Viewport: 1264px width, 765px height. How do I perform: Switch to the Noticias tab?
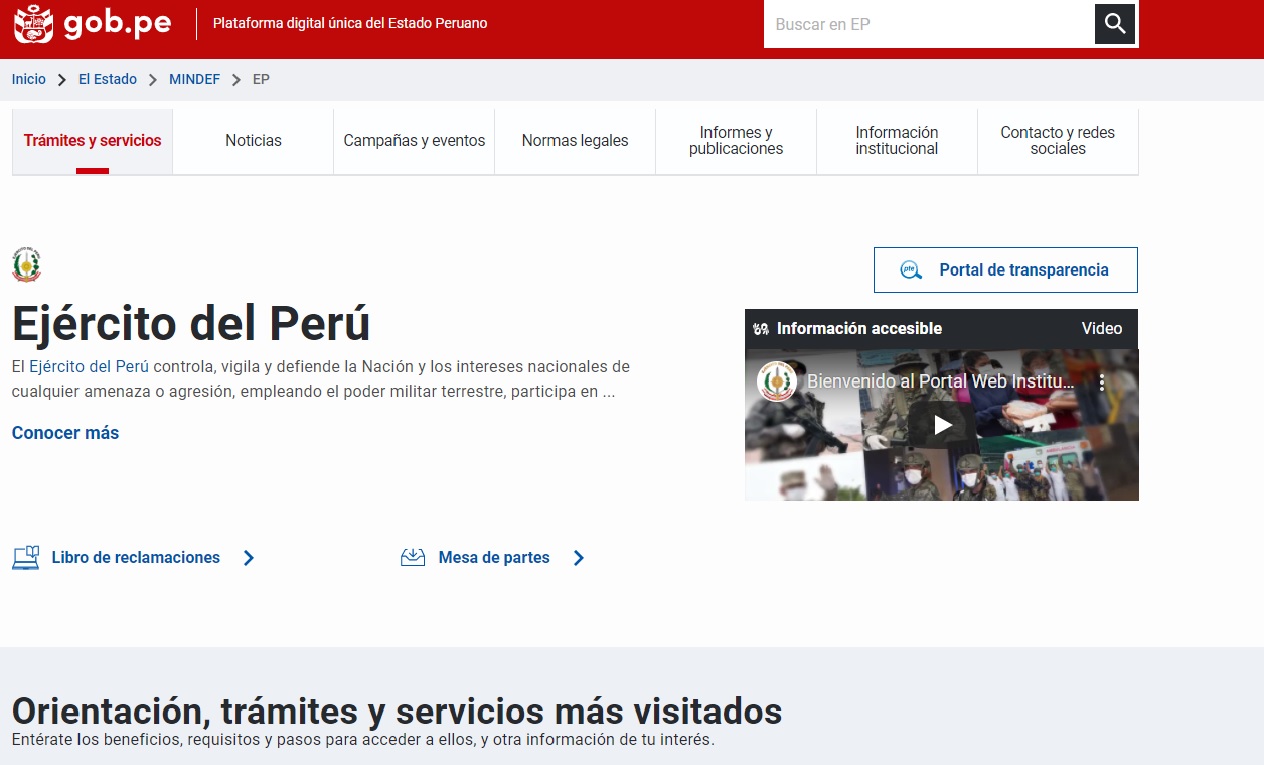[253, 141]
